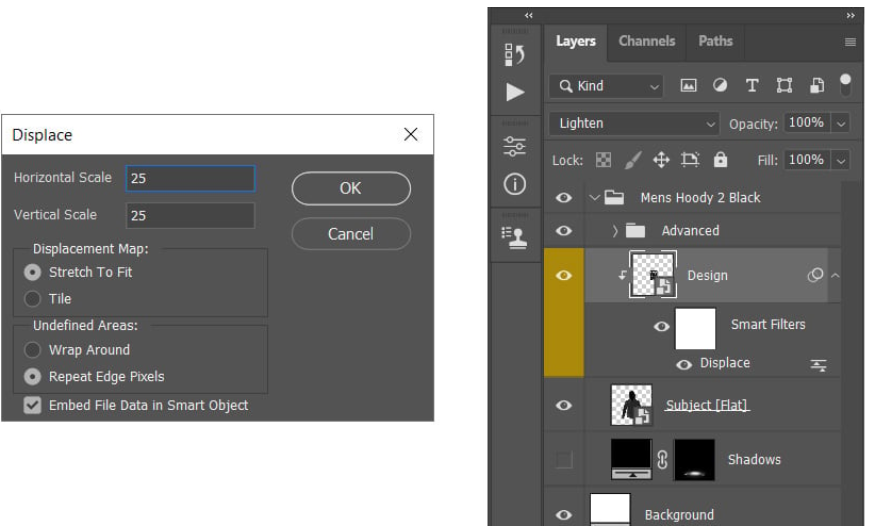Click the Fill 100% value field
The width and height of the screenshot is (875, 526).
[x=807, y=160]
